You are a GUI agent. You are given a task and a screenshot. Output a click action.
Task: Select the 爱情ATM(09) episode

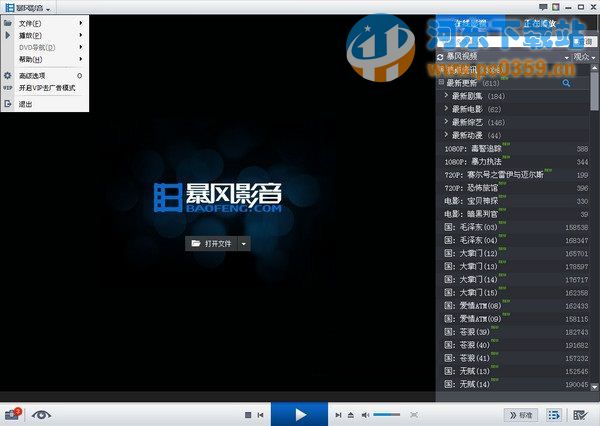(x=513, y=318)
